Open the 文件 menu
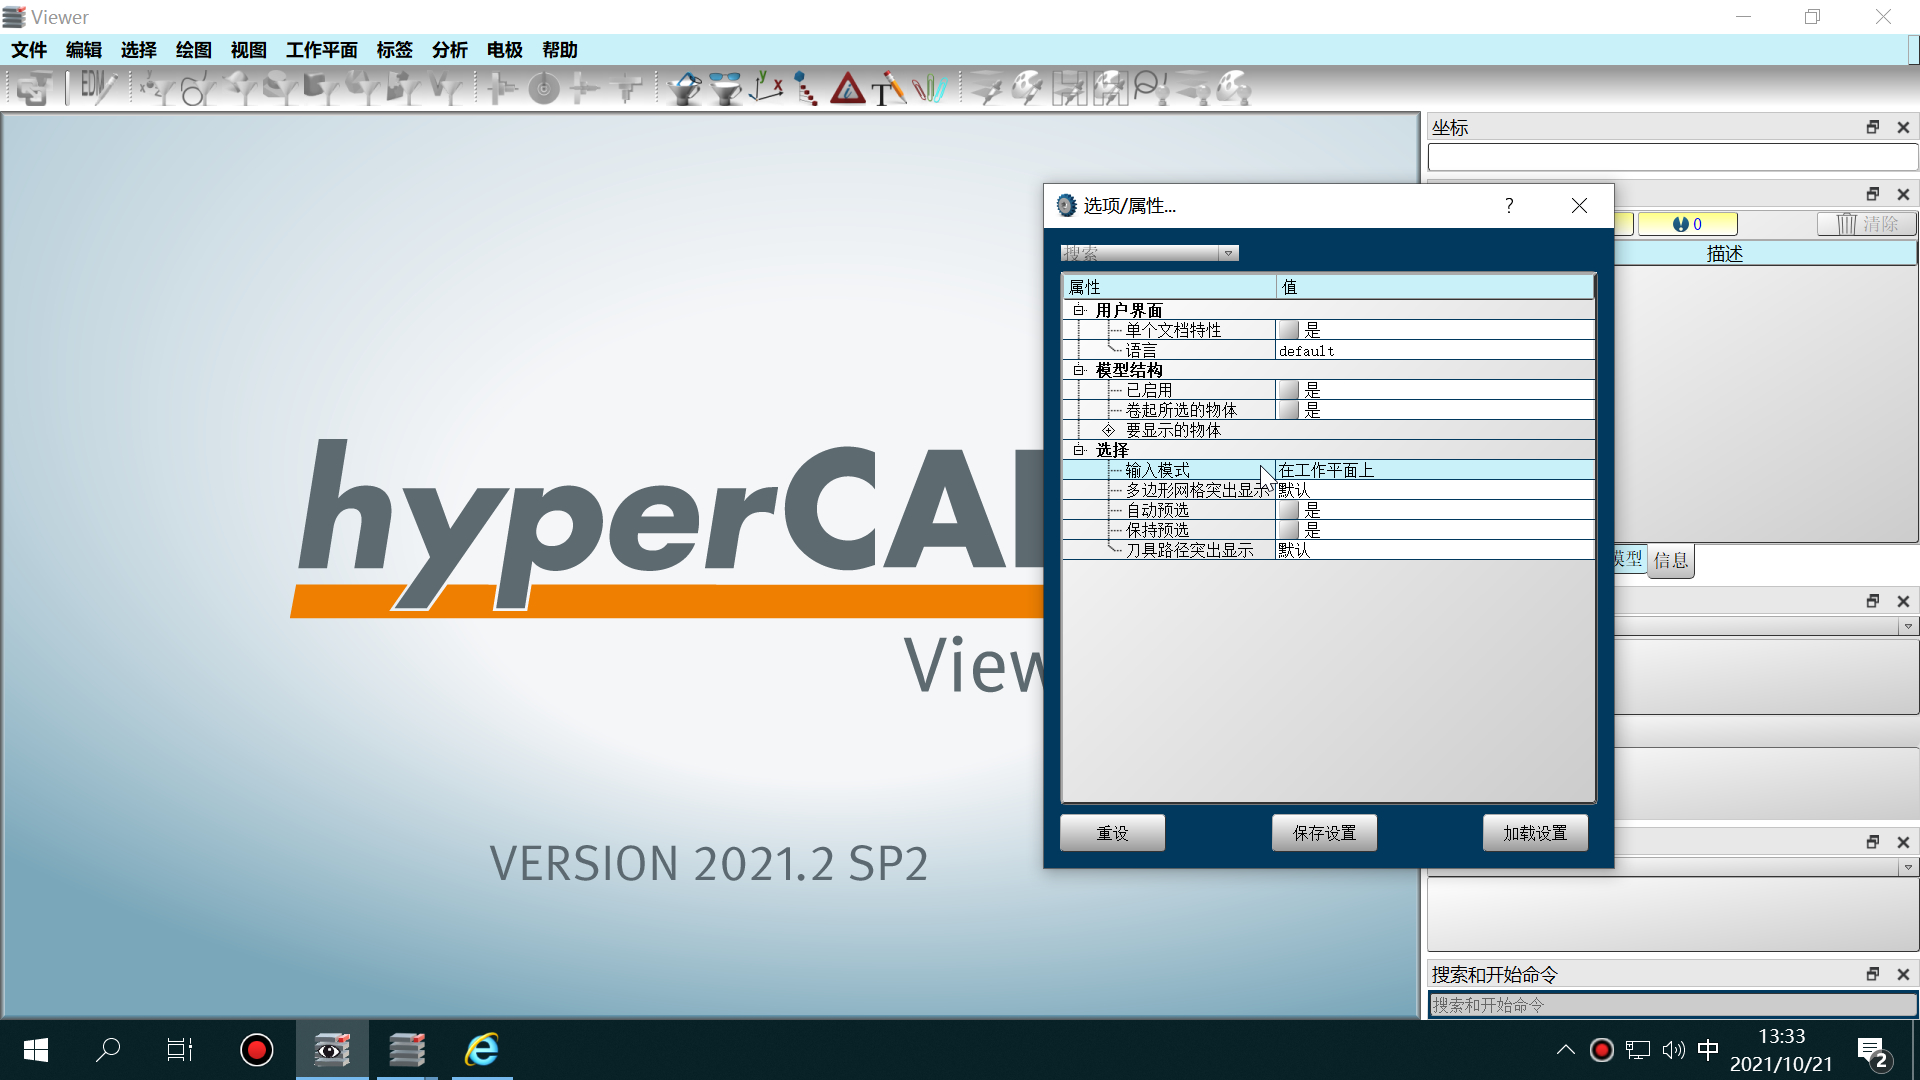Viewport: 1920px width, 1080px height. pyautogui.click(x=29, y=50)
